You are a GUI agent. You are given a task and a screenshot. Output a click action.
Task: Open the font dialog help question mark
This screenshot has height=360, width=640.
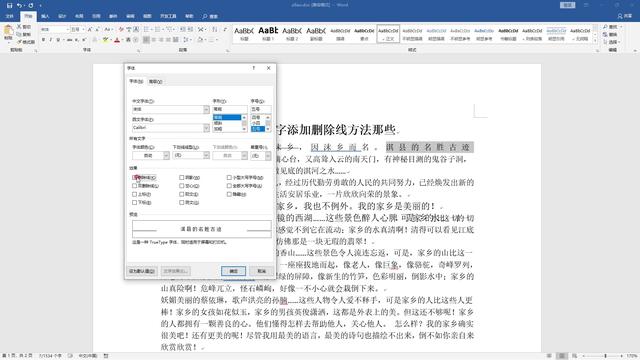pos(254,68)
